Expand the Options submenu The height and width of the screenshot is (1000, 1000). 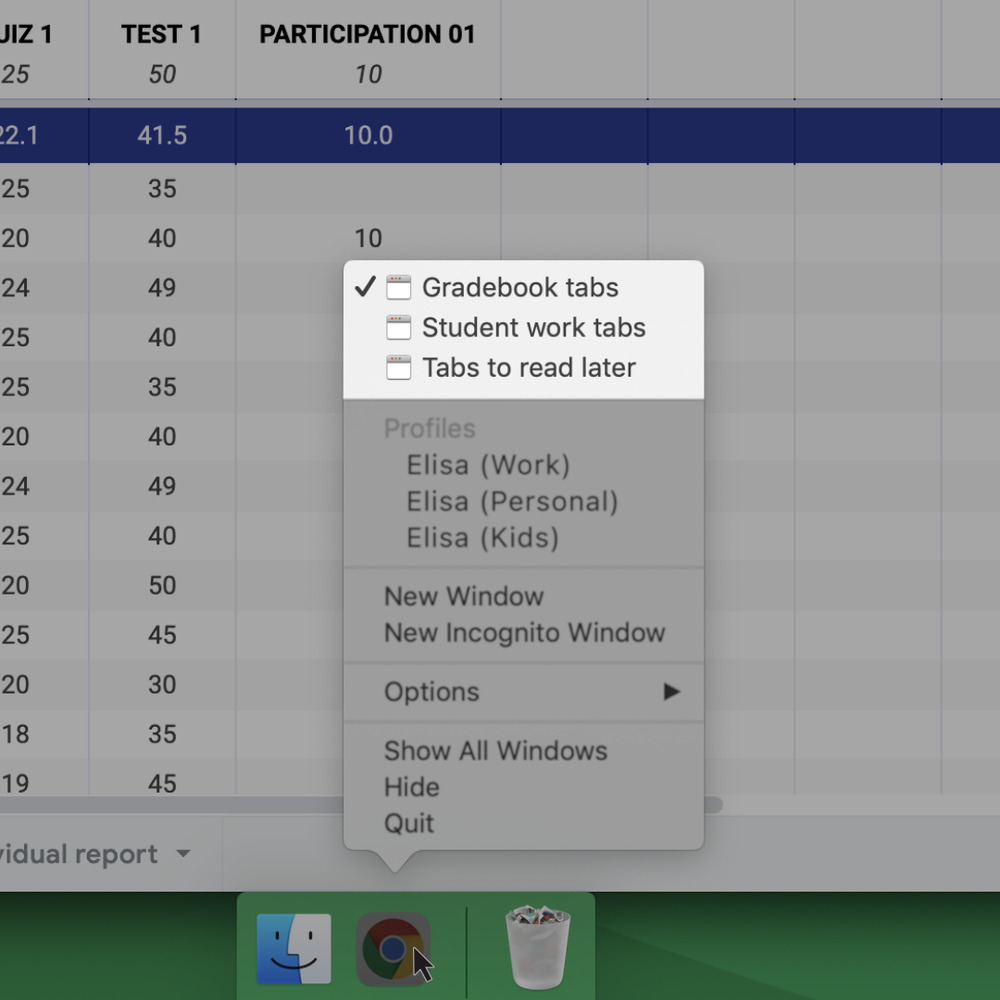[x=431, y=692]
